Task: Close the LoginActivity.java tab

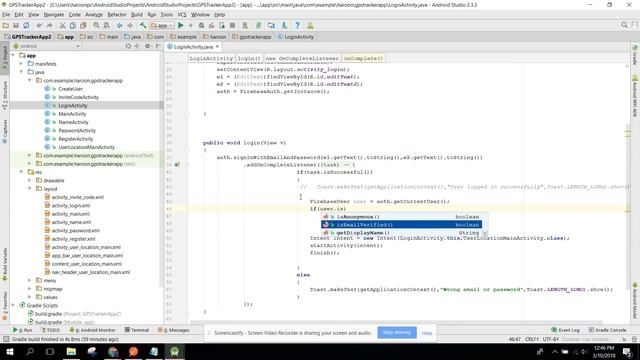Action: tap(217, 47)
